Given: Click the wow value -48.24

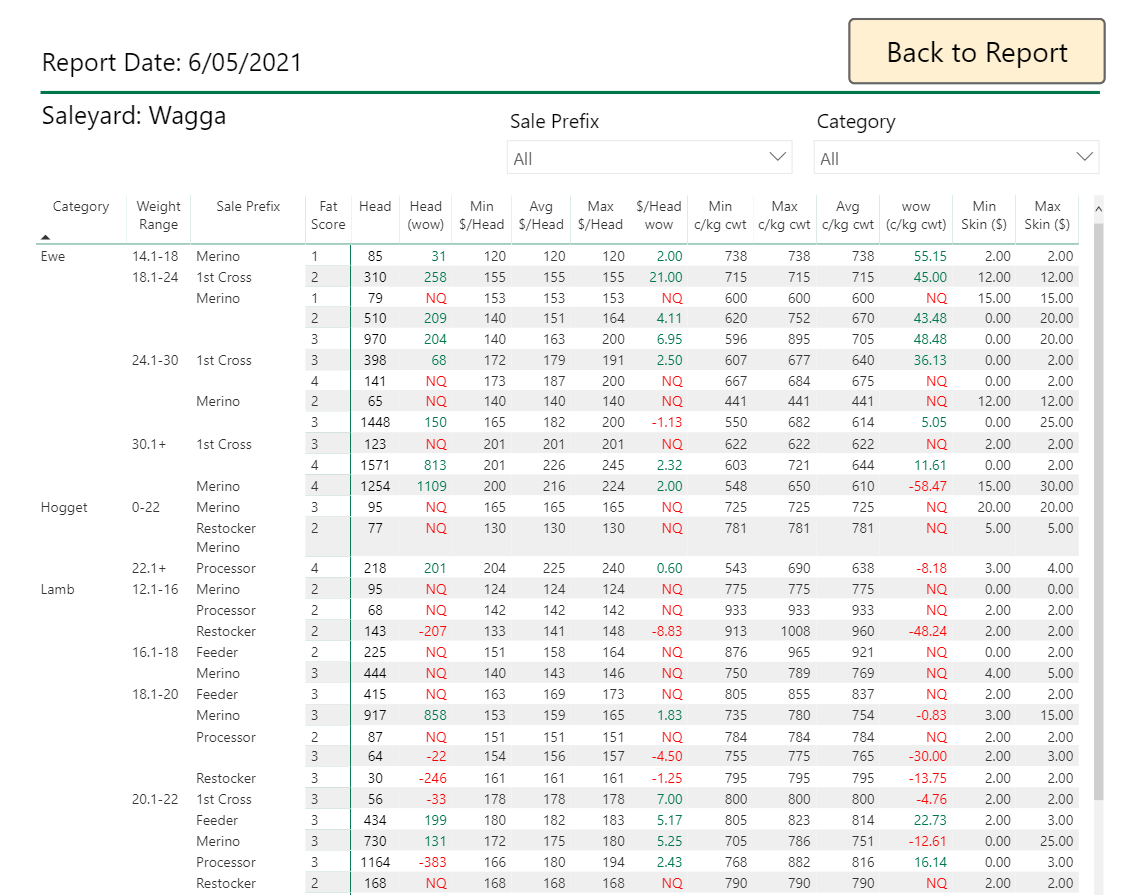Looking at the screenshot, I should point(927,631).
